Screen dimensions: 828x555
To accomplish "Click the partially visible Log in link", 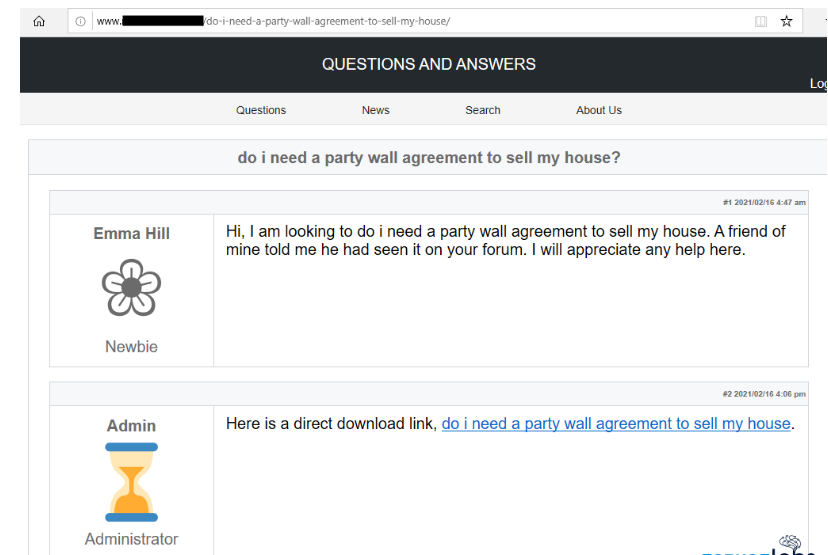I will click(x=818, y=84).
